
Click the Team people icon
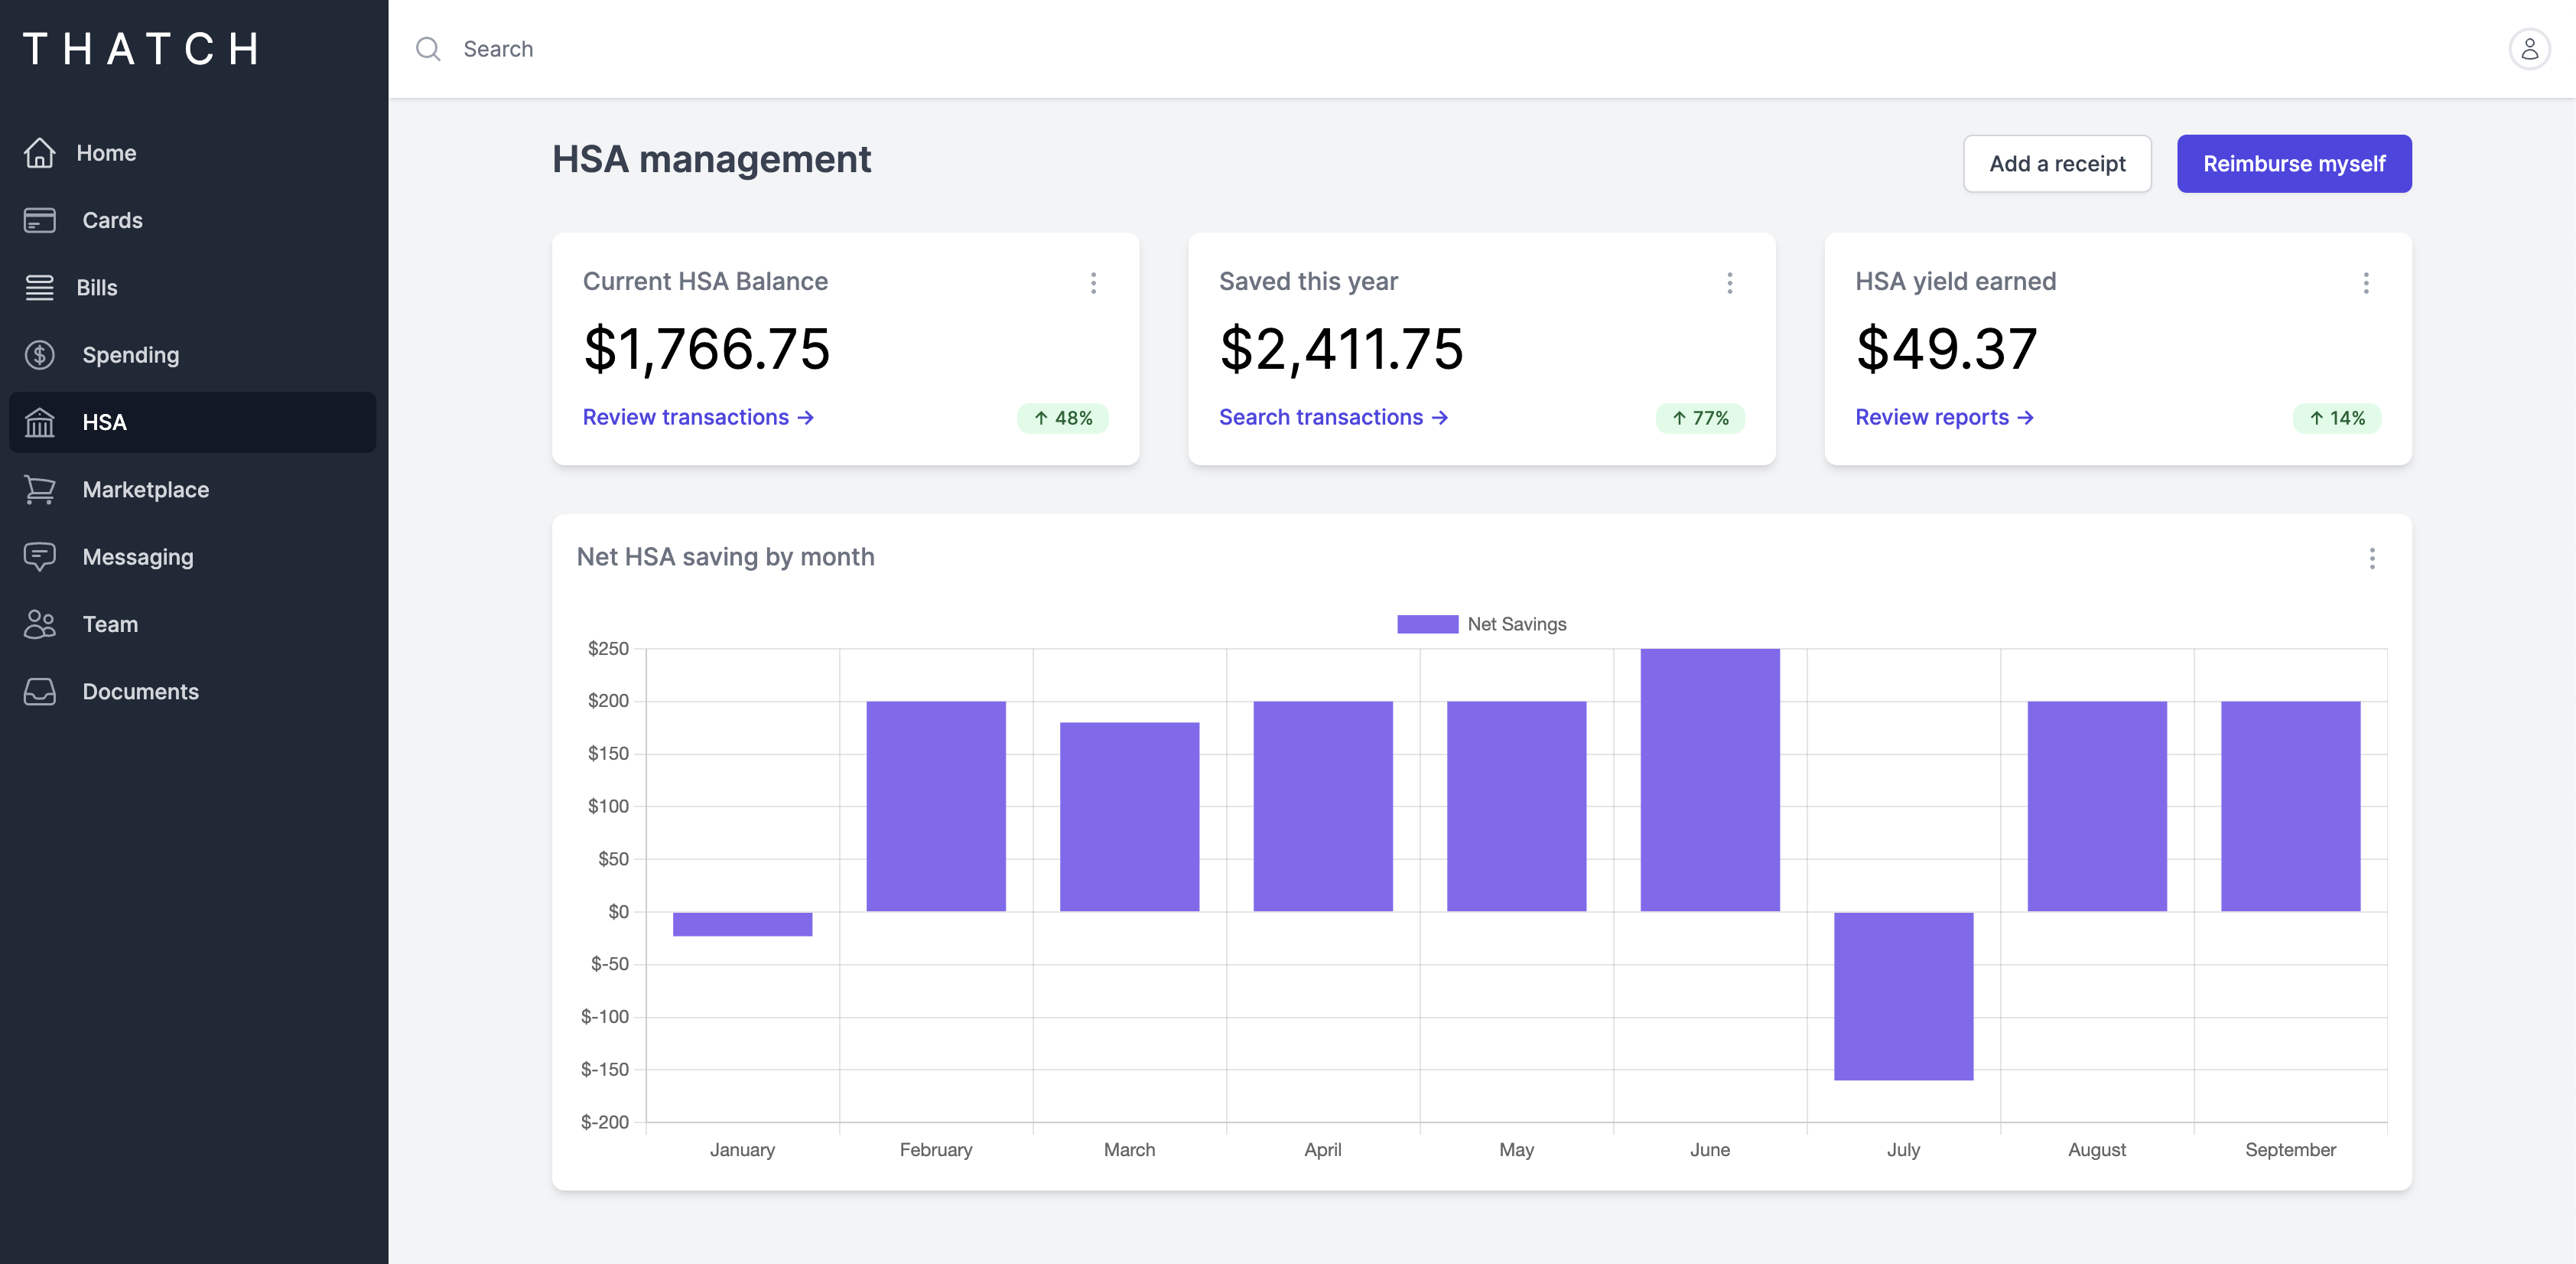coord(40,624)
